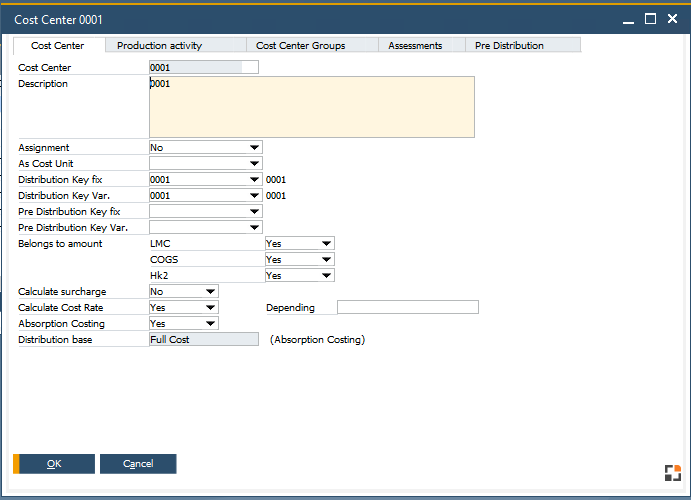Click the Cancel button
Viewport: 691px width, 500px height.
(x=138, y=464)
